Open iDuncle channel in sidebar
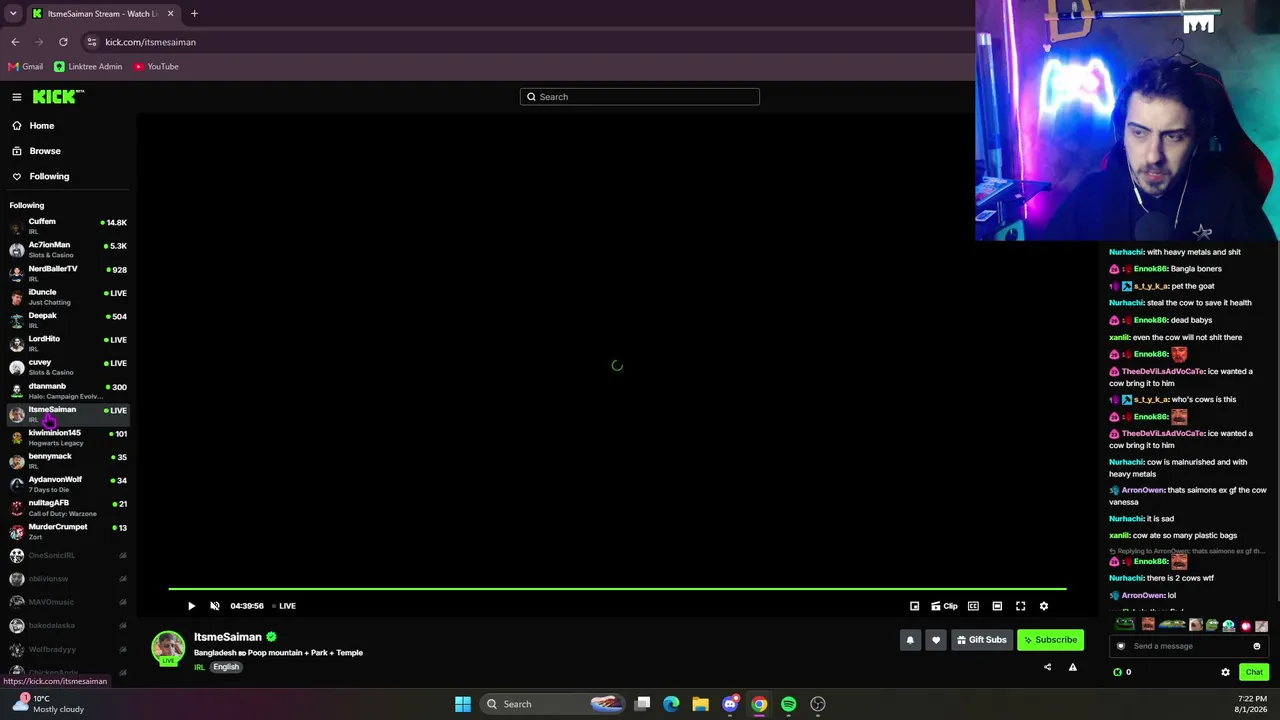 (x=68, y=297)
